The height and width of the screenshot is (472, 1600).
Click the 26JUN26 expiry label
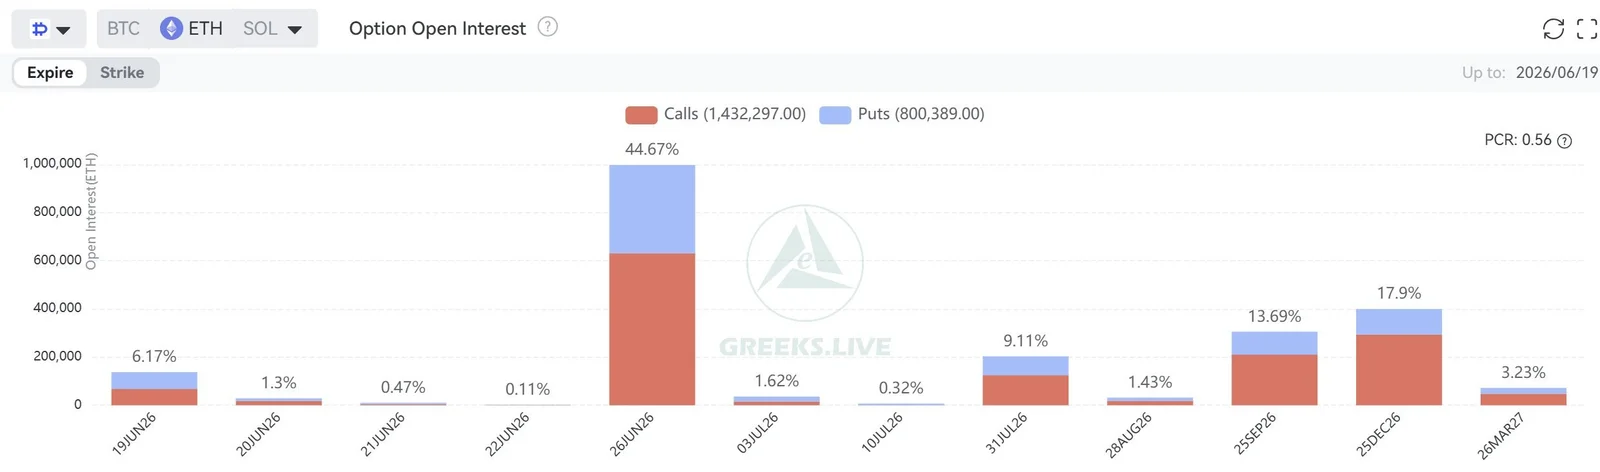pos(632,433)
